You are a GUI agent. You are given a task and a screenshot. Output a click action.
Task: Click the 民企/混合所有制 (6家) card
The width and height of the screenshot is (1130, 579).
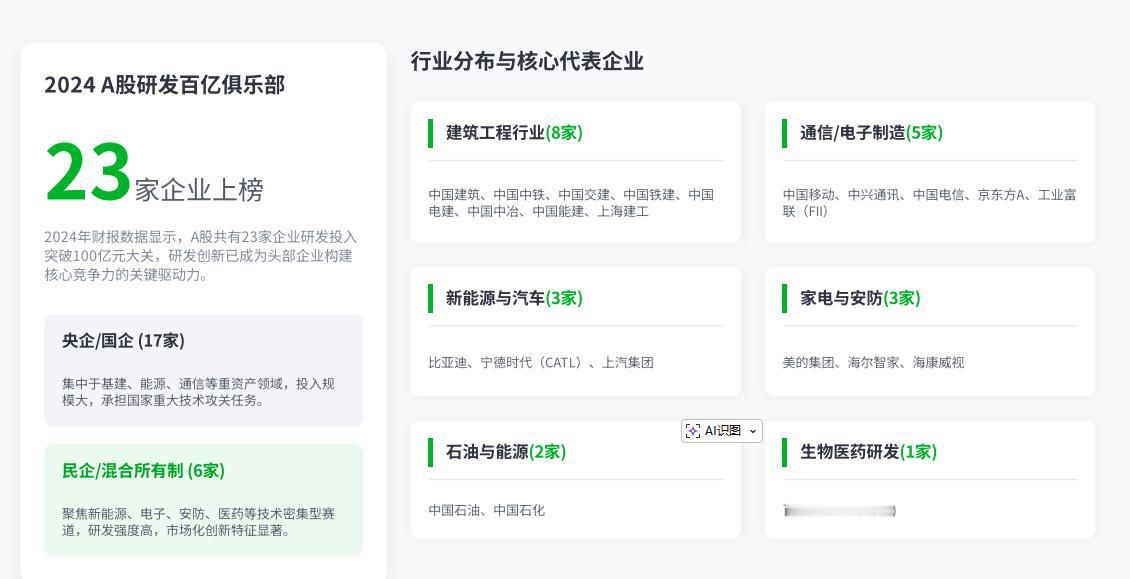click(203, 496)
